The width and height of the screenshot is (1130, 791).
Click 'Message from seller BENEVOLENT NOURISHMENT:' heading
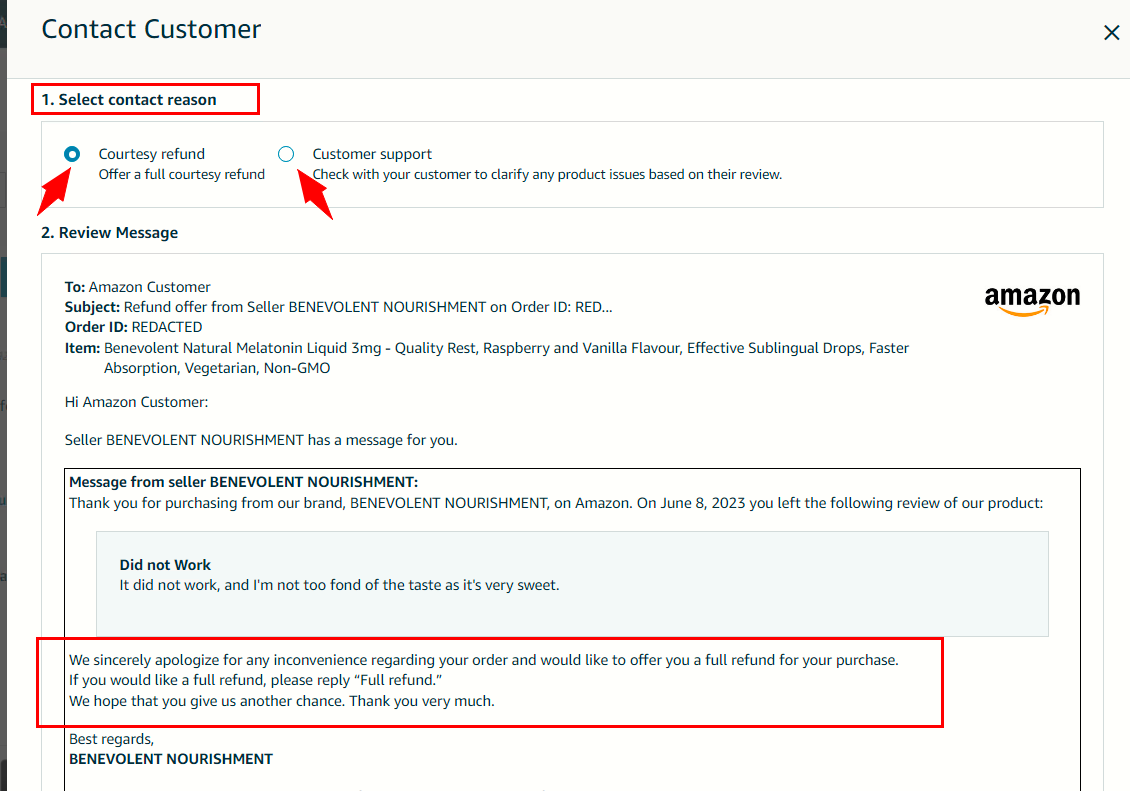(244, 482)
